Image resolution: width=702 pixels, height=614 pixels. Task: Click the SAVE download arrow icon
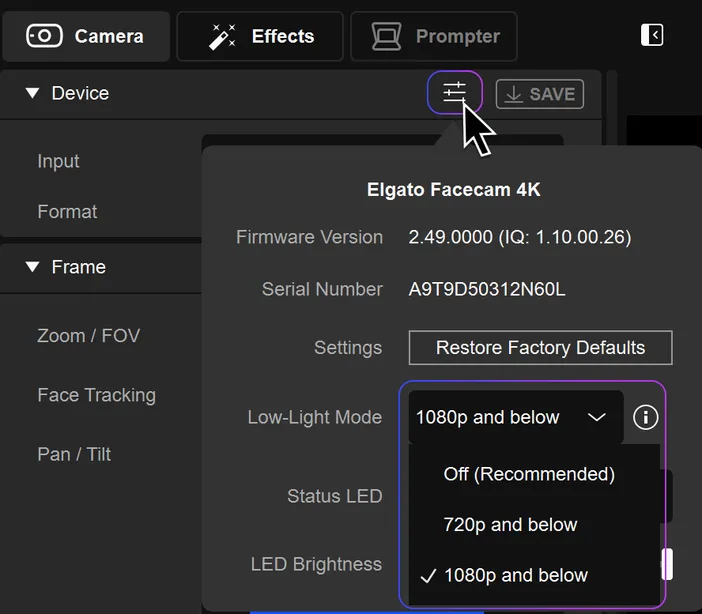pos(514,94)
